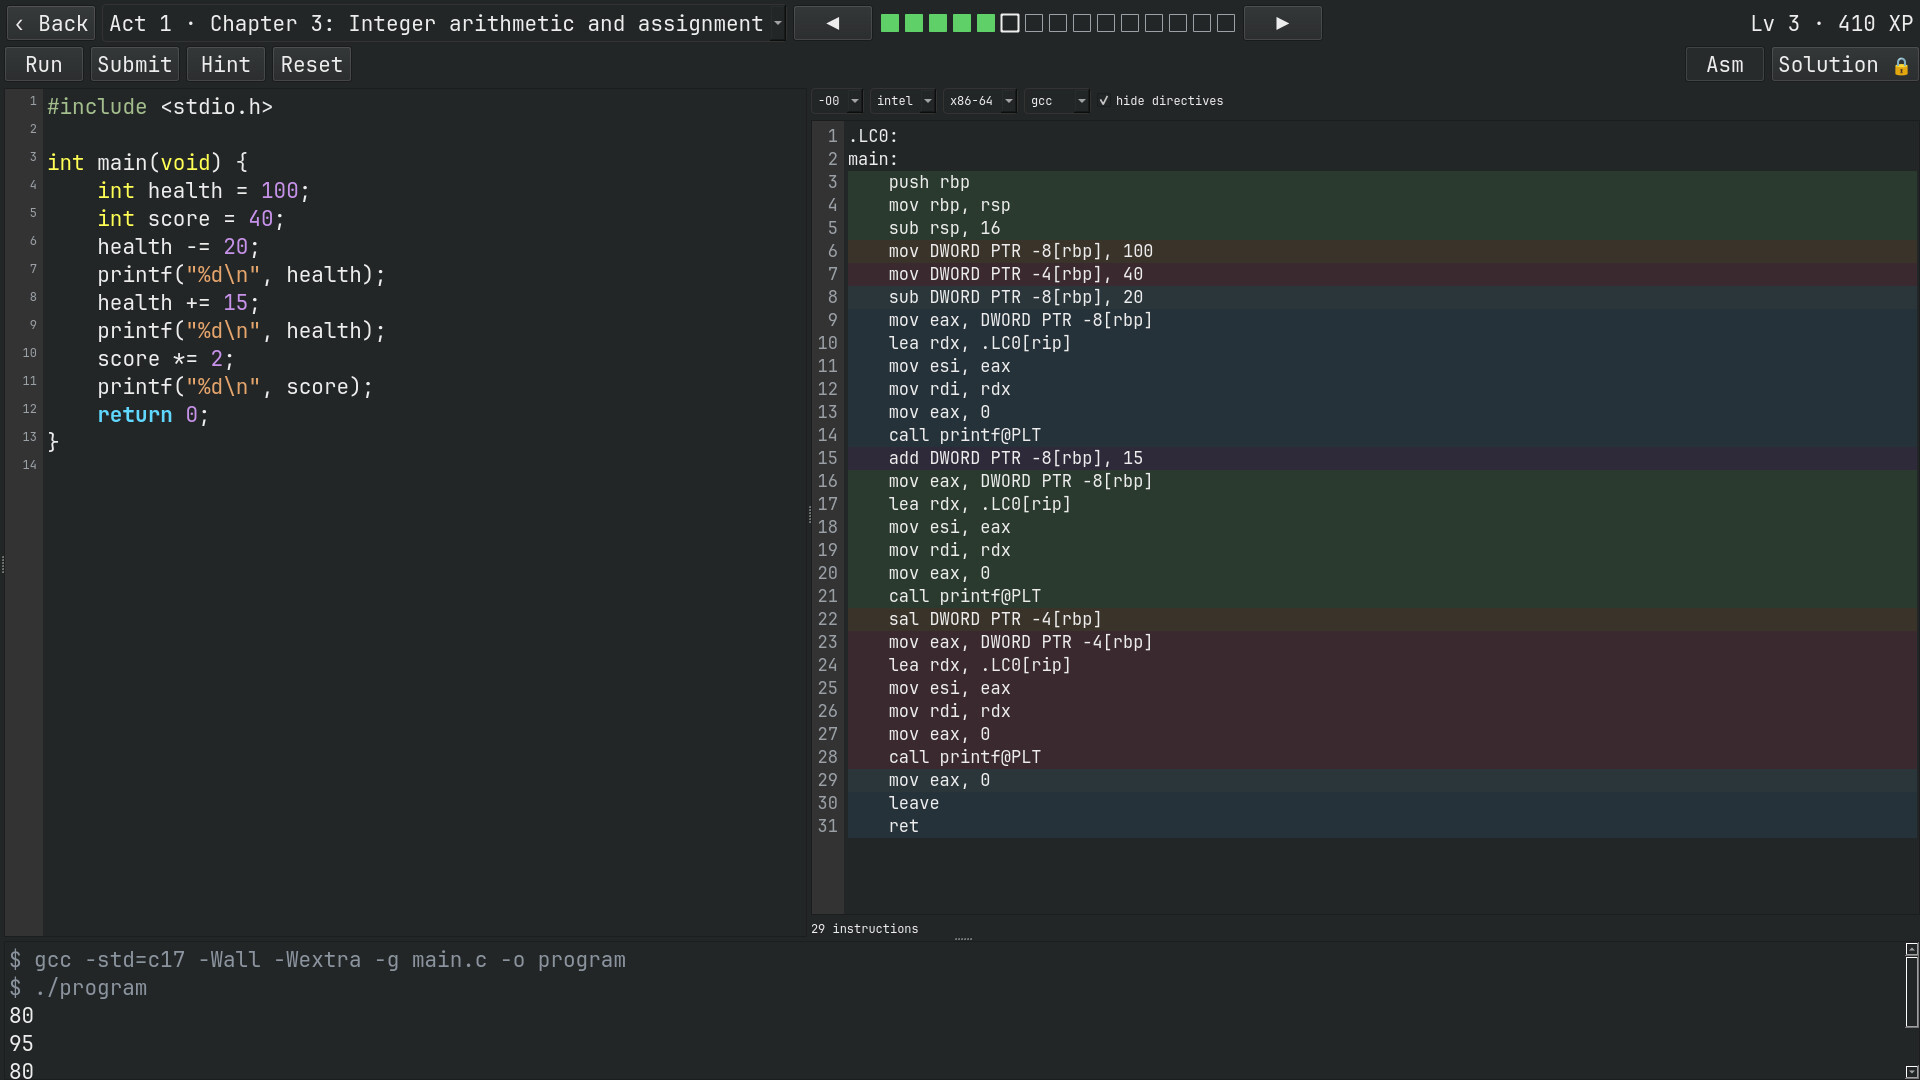Image resolution: width=1920 pixels, height=1080 pixels.
Task: Change the intel syntax dropdown
Action: click(x=903, y=101)
